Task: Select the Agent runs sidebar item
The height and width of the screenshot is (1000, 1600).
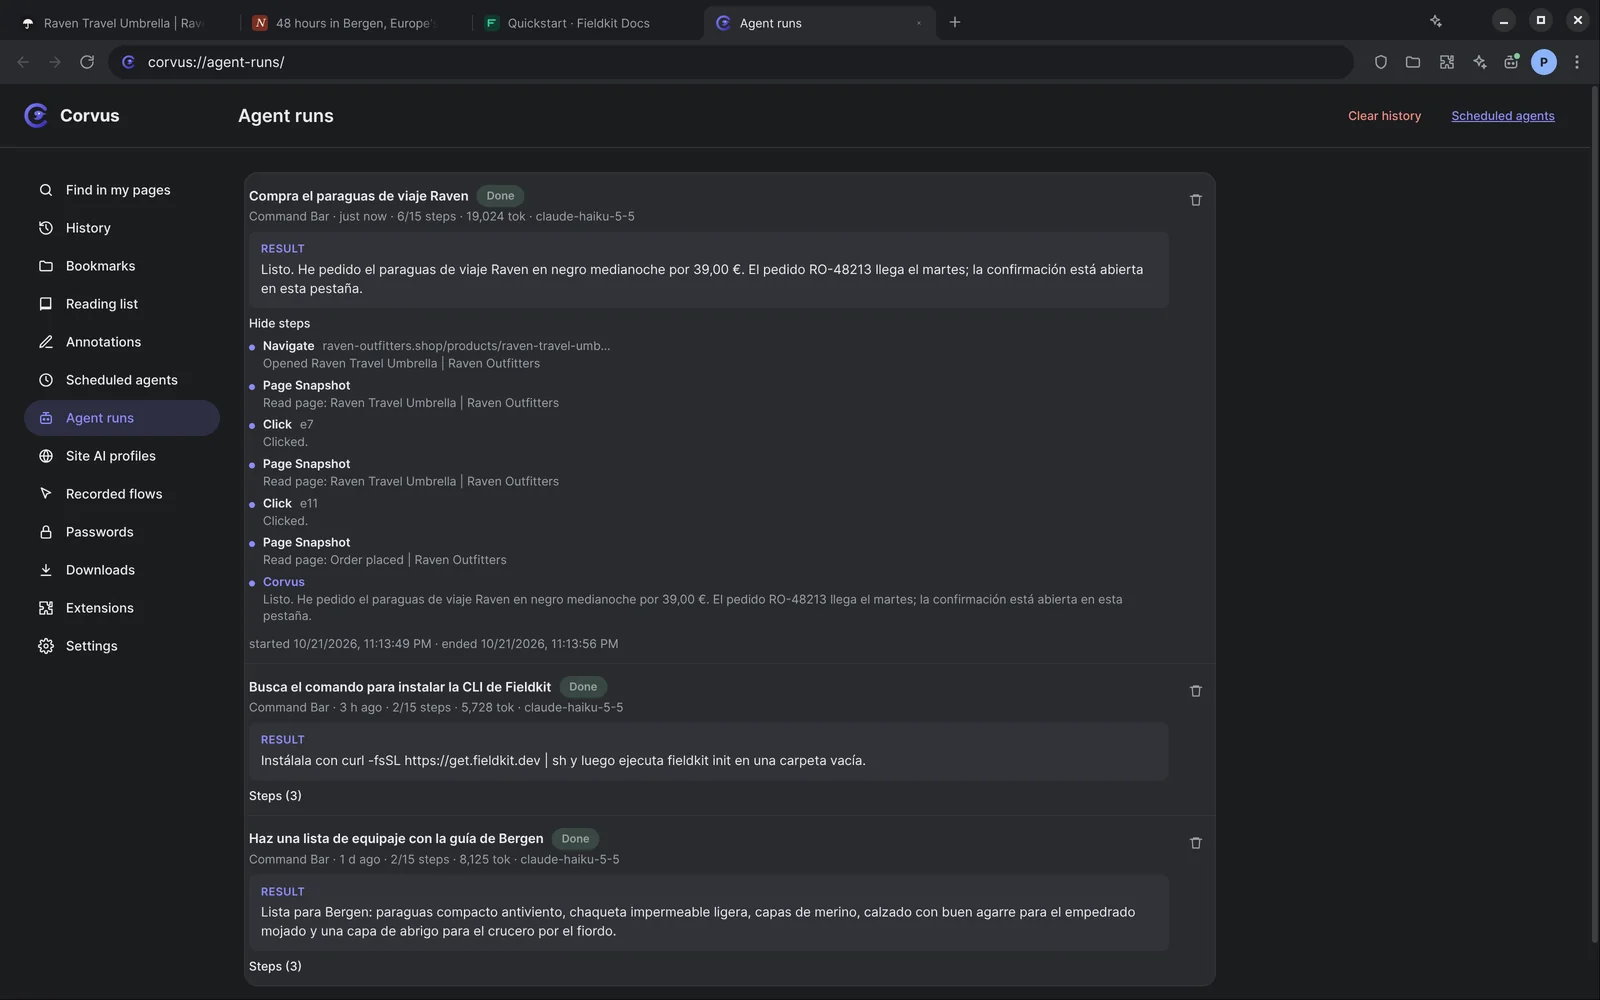Action: (x=122, y=418)
